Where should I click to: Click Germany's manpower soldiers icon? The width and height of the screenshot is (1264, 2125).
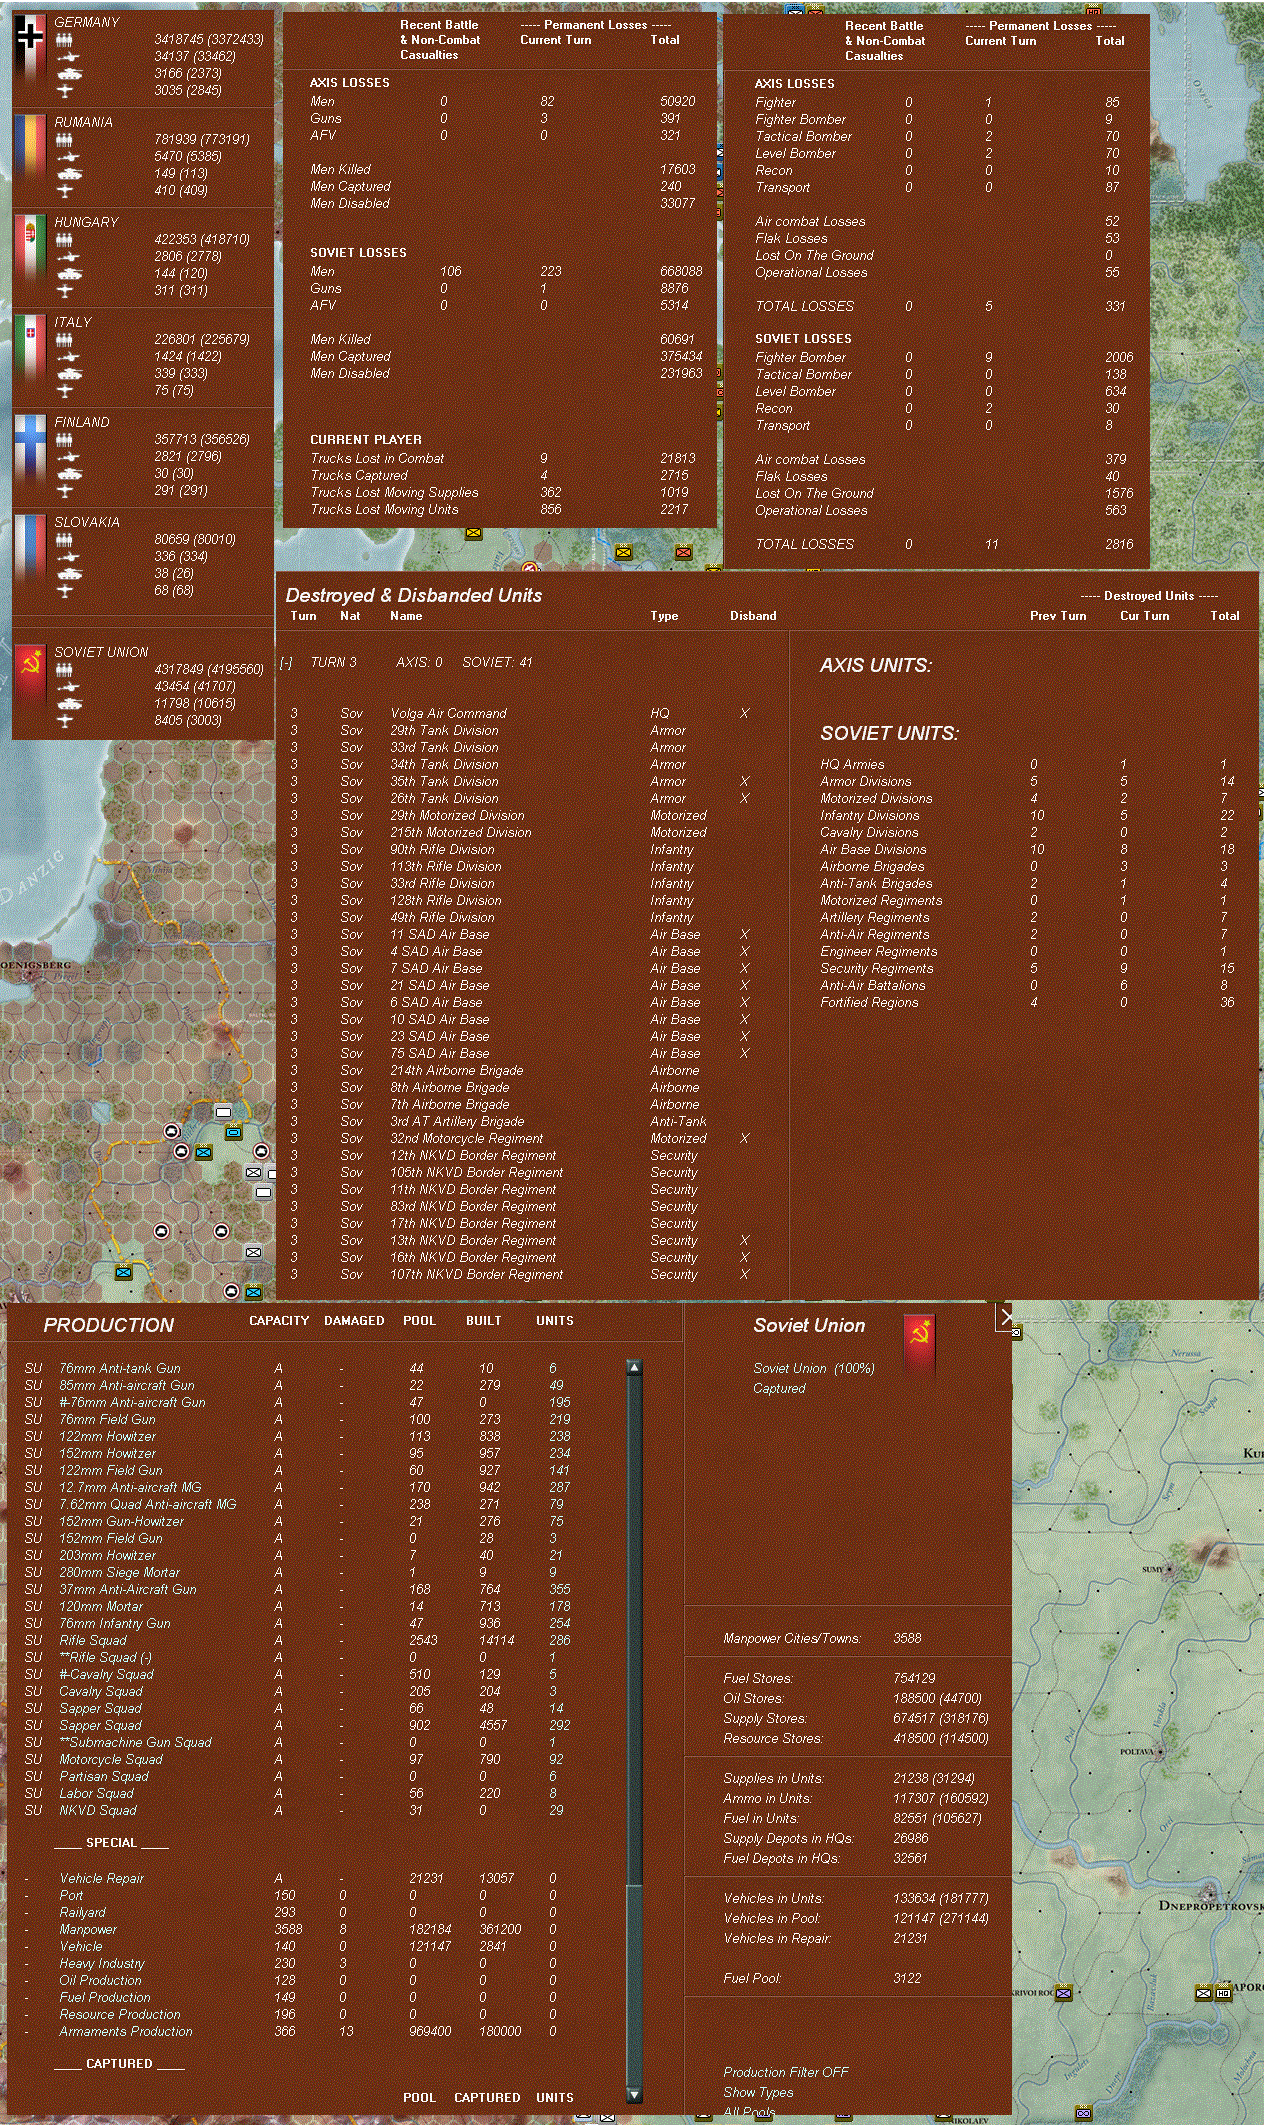coord(65,40)
